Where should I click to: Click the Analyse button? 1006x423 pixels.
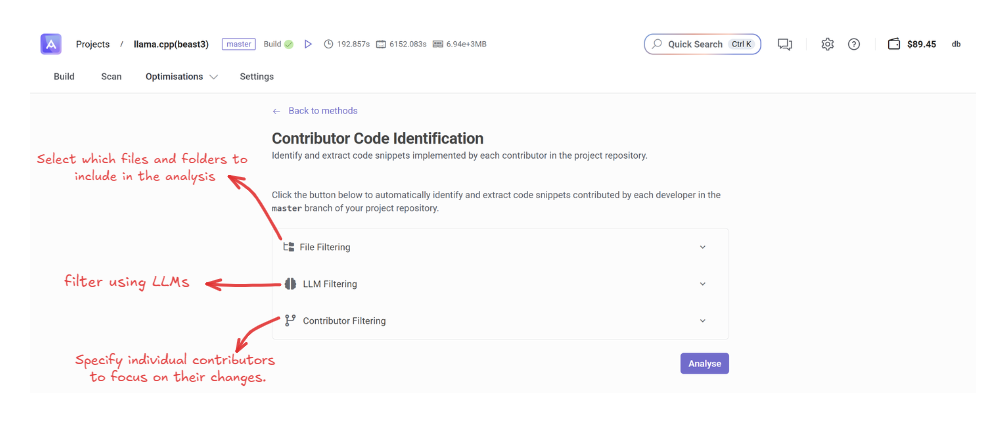click(704, 363)
